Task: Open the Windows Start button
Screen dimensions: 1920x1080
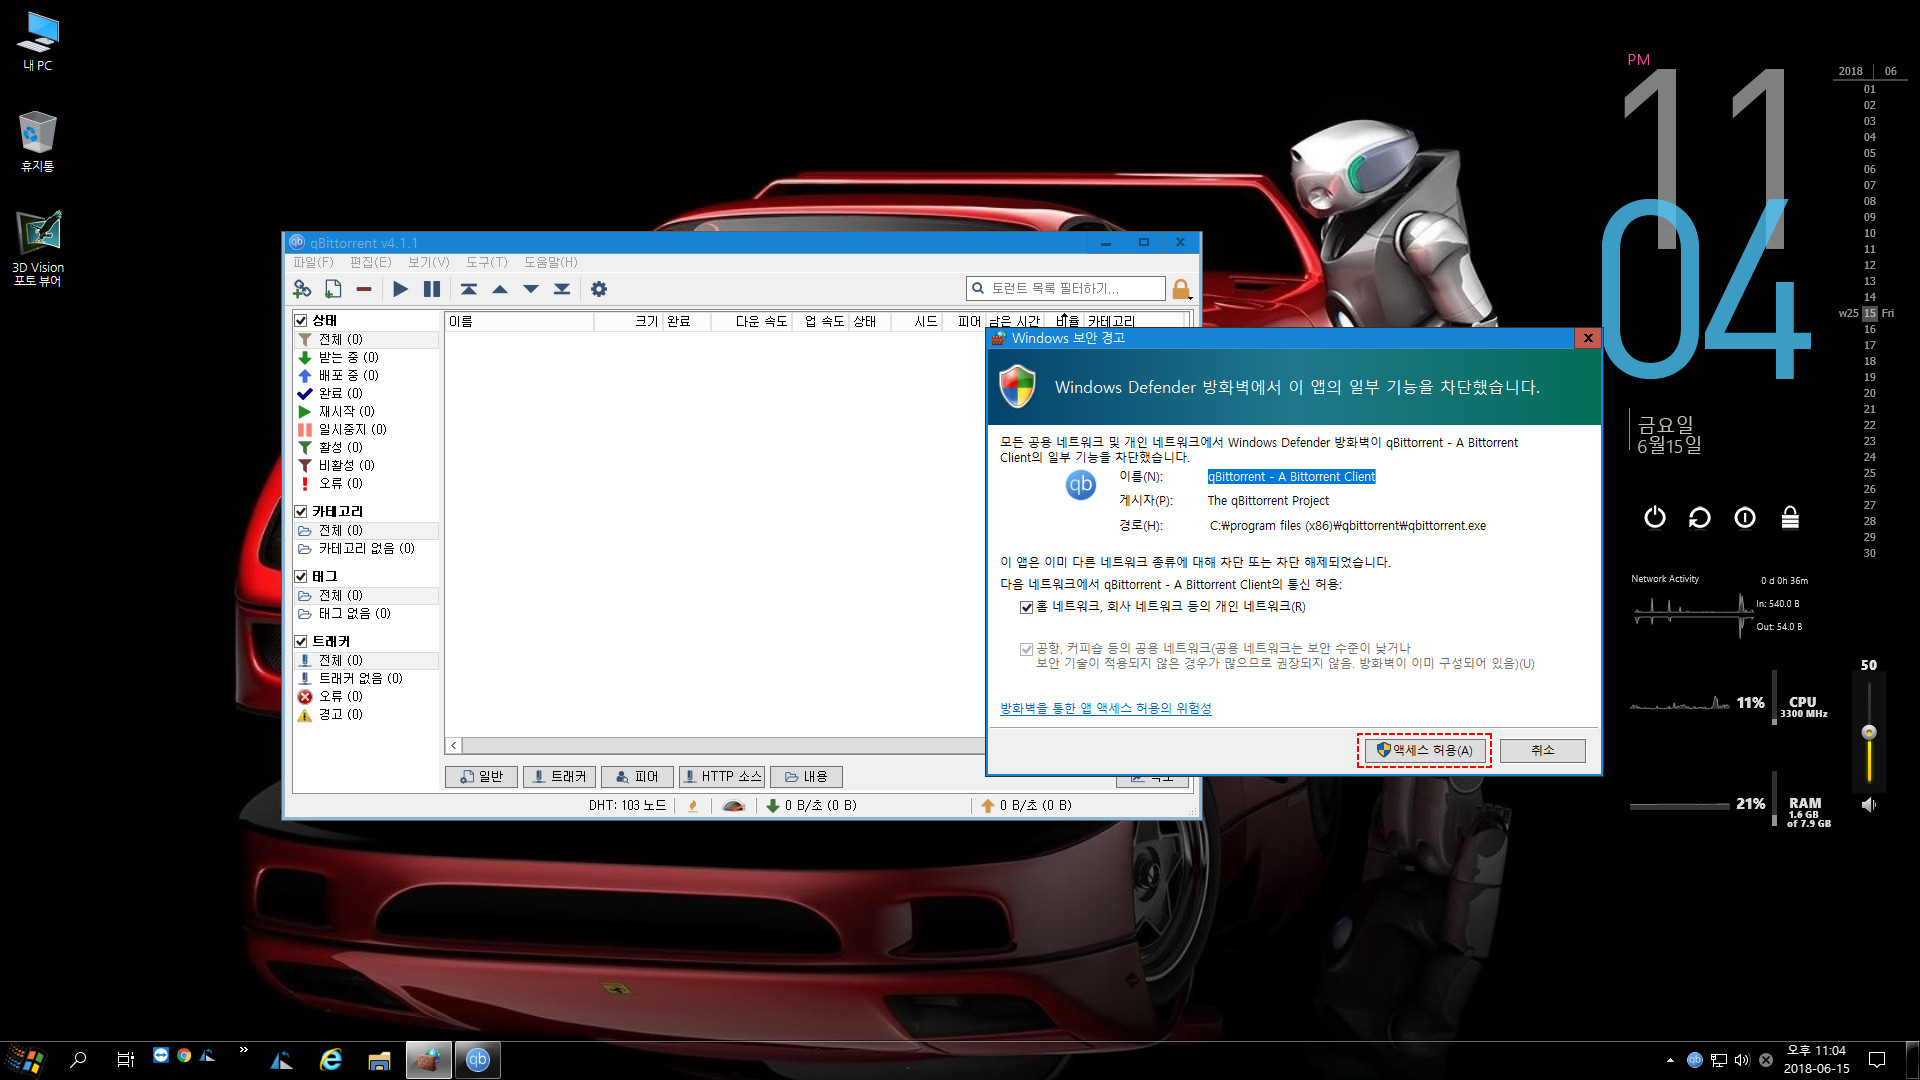Action: point(25,1060)
